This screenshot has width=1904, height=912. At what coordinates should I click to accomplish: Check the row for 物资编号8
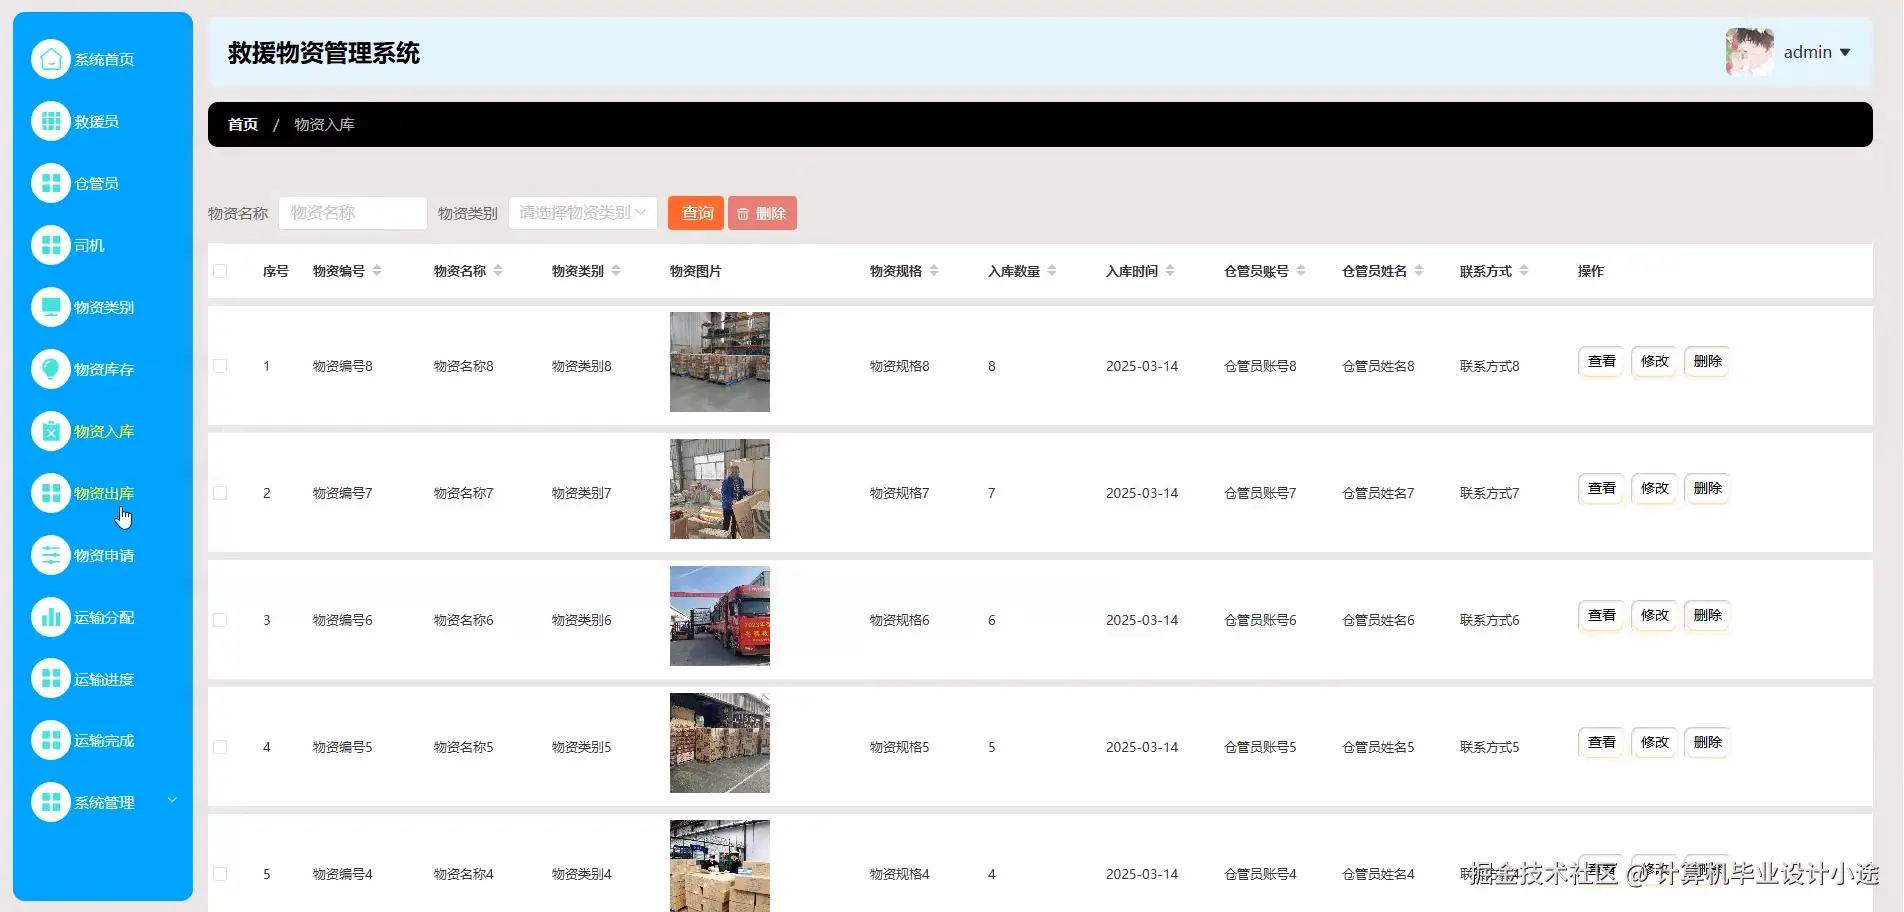click(220, 366)
